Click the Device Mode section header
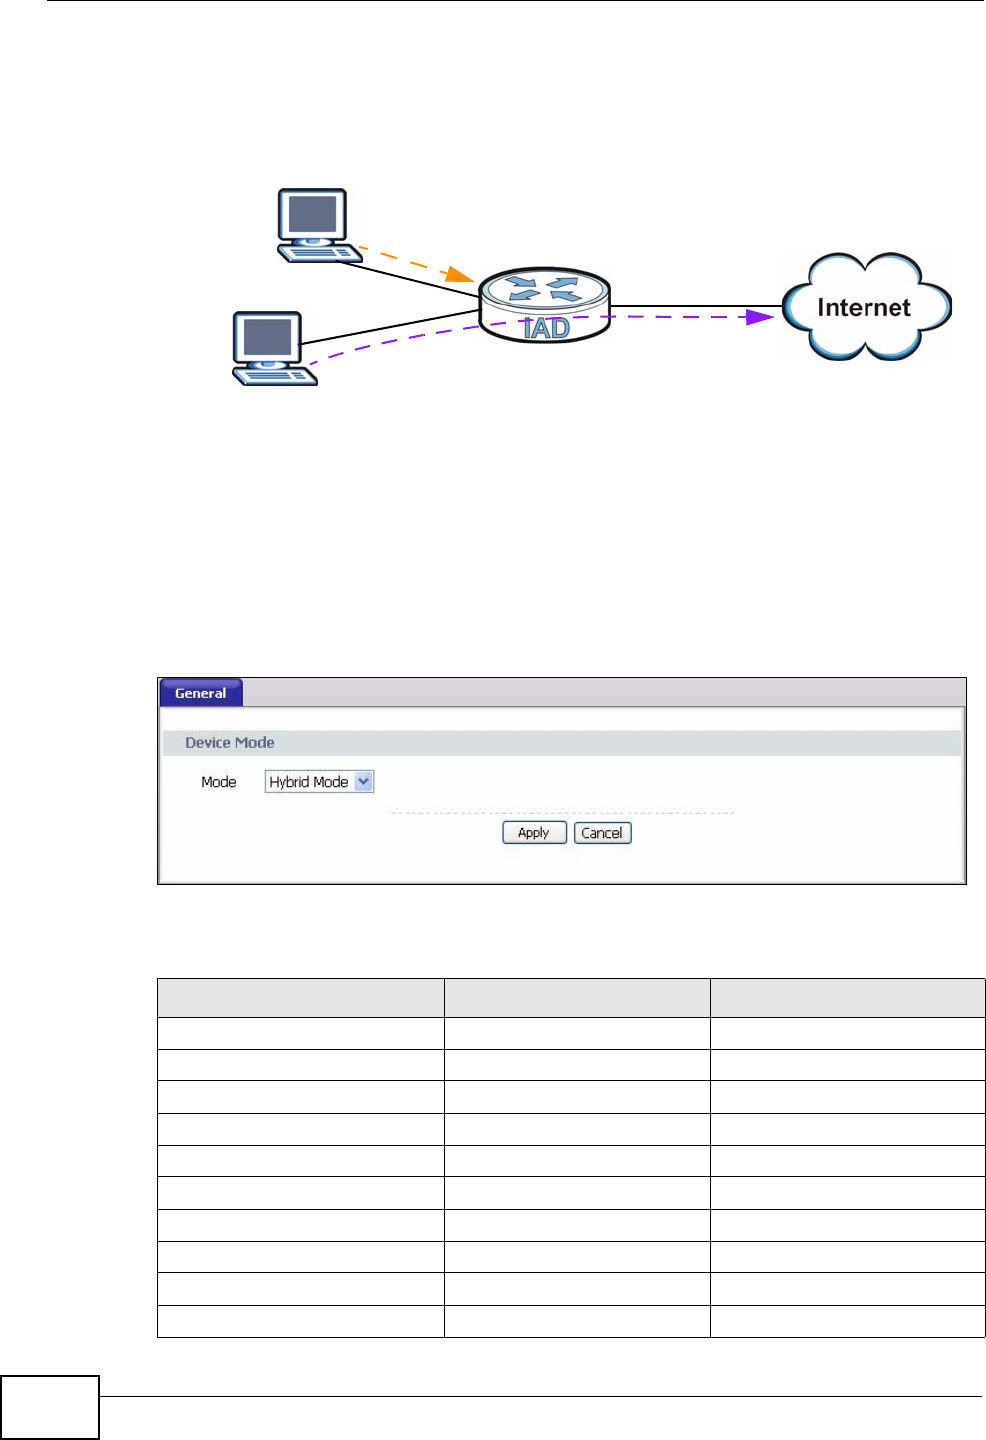 pyautogui.click(x=561, y=742)
